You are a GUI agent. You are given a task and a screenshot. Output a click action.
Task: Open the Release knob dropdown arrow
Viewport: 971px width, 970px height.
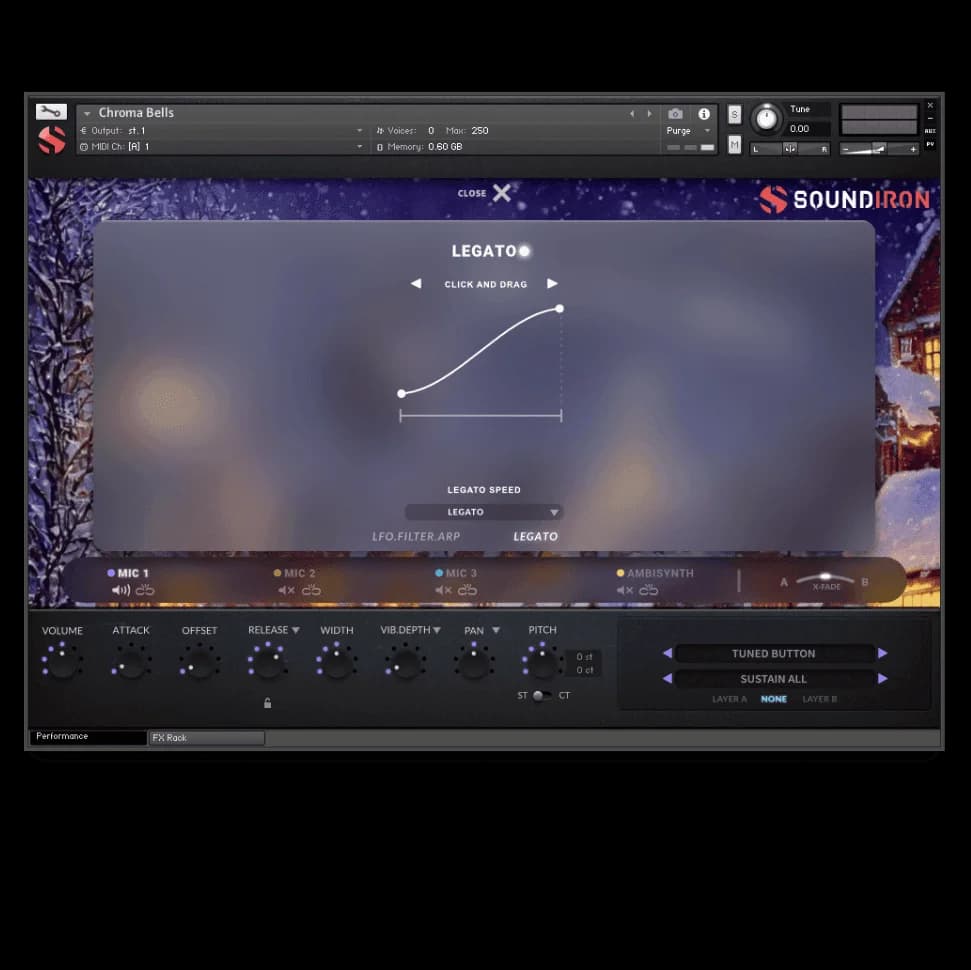click(295, 630)
